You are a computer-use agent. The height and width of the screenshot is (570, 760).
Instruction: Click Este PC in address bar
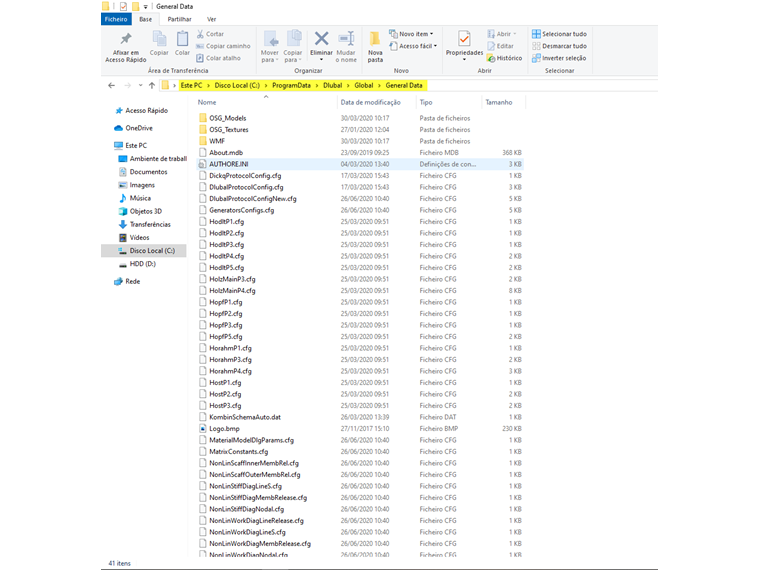click(x=191, y=85)
